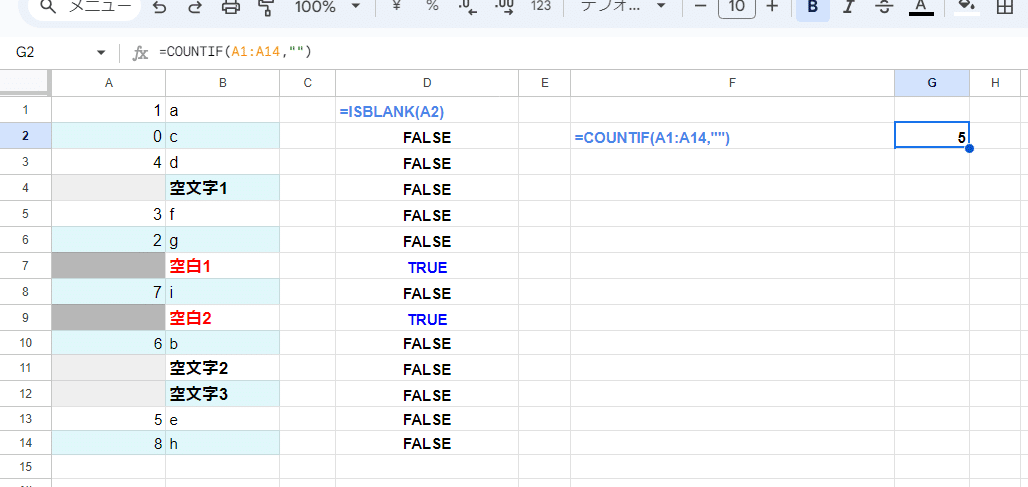Image resolution: width=1028 pixels, height=487 pixels.
Task: Select the dark gray blank cell A7
Action: coord(108,265)
